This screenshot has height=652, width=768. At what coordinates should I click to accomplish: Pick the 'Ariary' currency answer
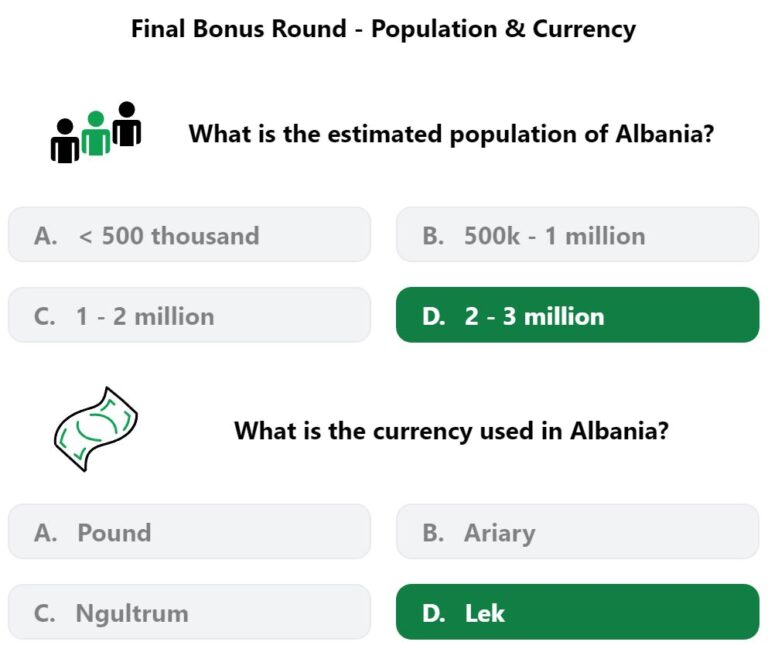click(577, 531)
